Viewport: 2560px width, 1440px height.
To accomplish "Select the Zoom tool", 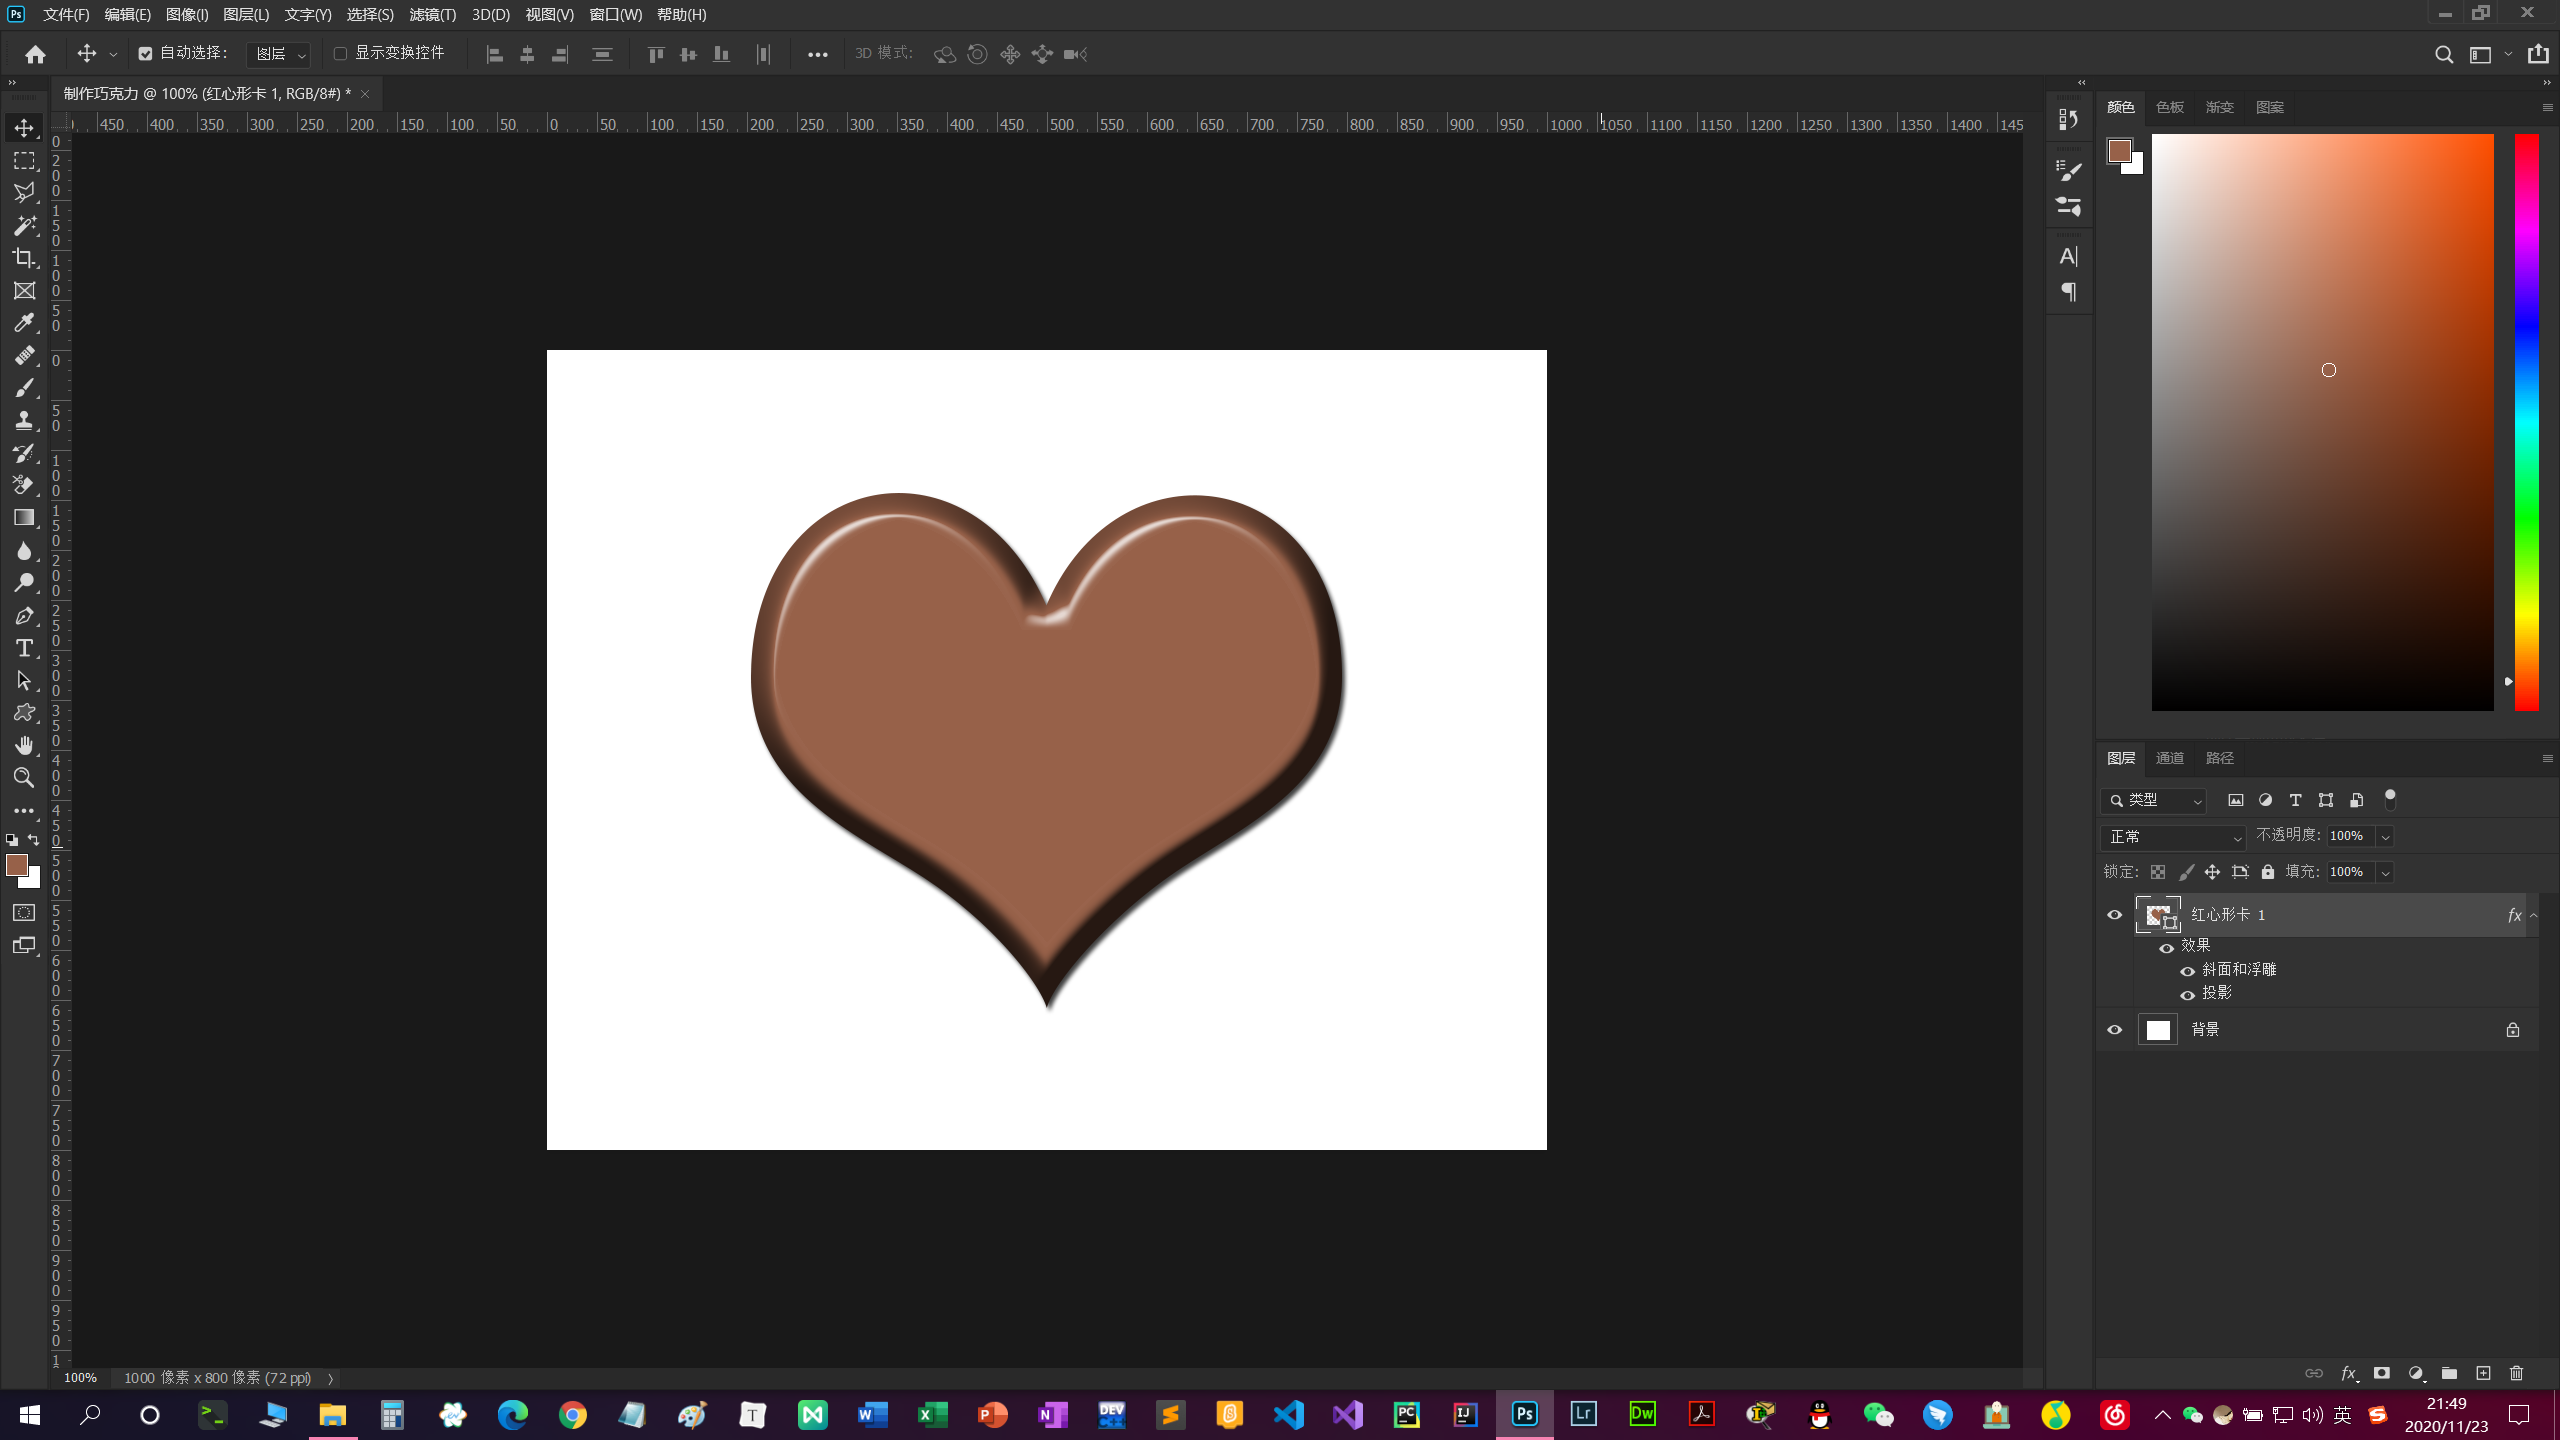I will click(24, 778).
